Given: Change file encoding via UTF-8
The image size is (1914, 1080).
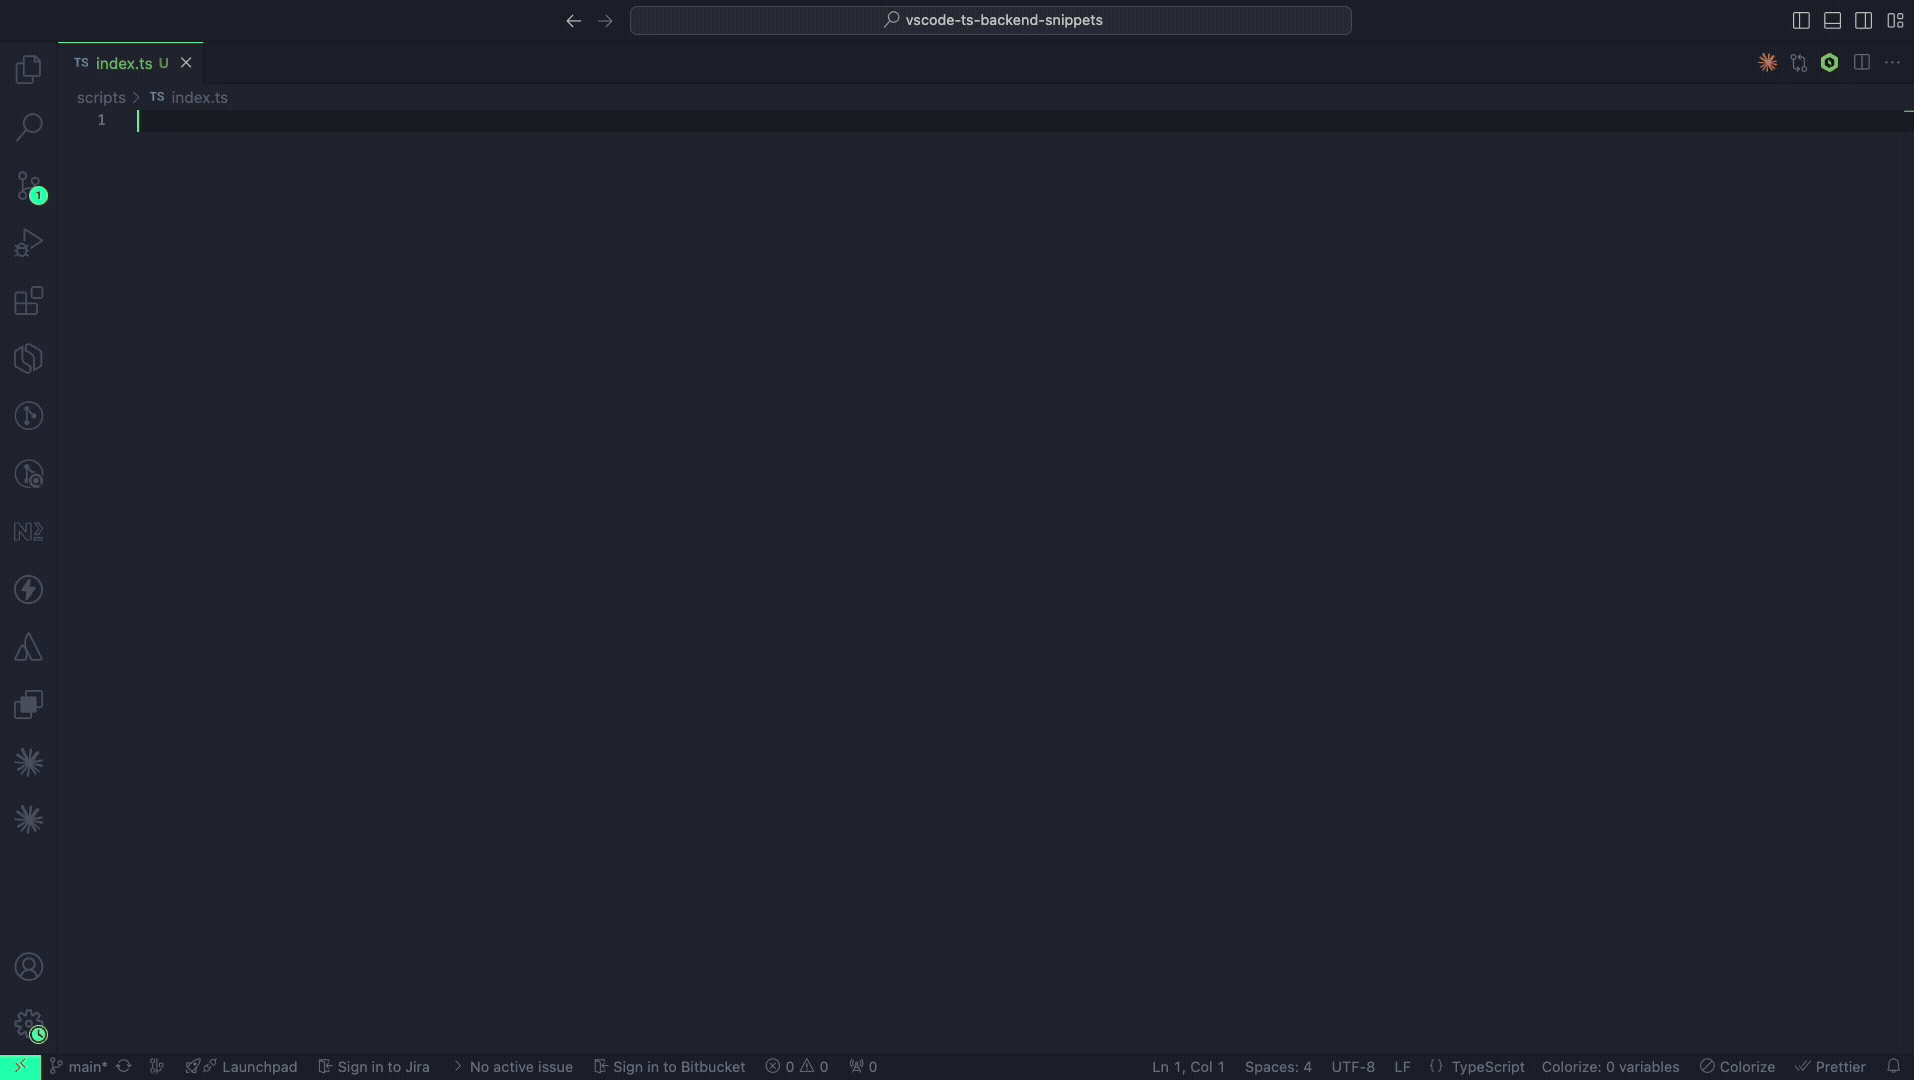Looking at the screenshot, I should [1353, 1067].
